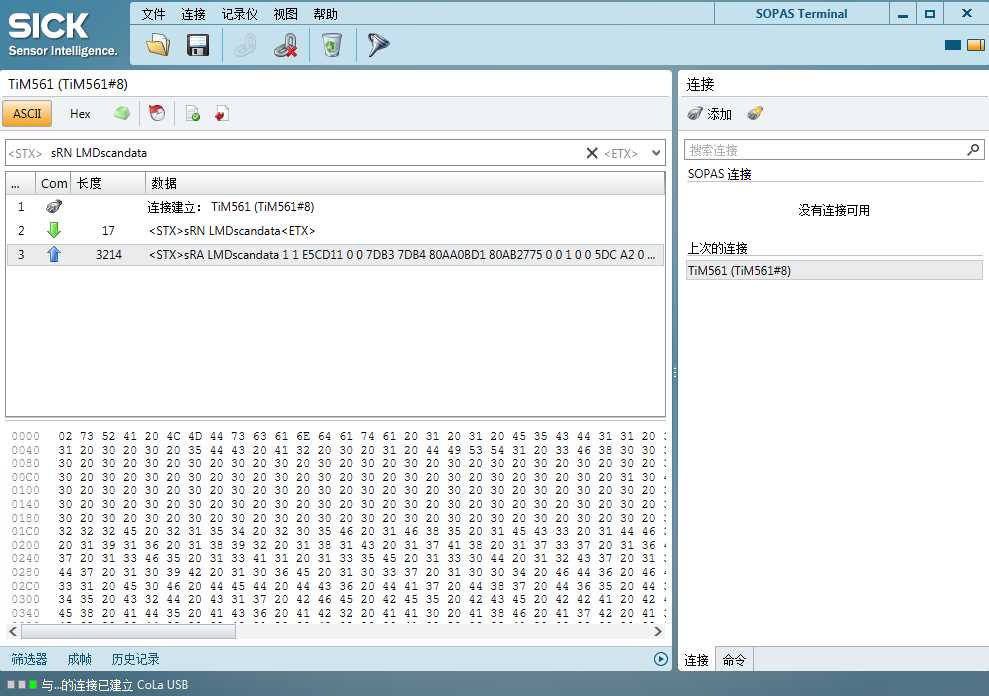Save the log using the floppy disk icon
The height and width of the screenshot is (696, 989).
tap(197, 45)
